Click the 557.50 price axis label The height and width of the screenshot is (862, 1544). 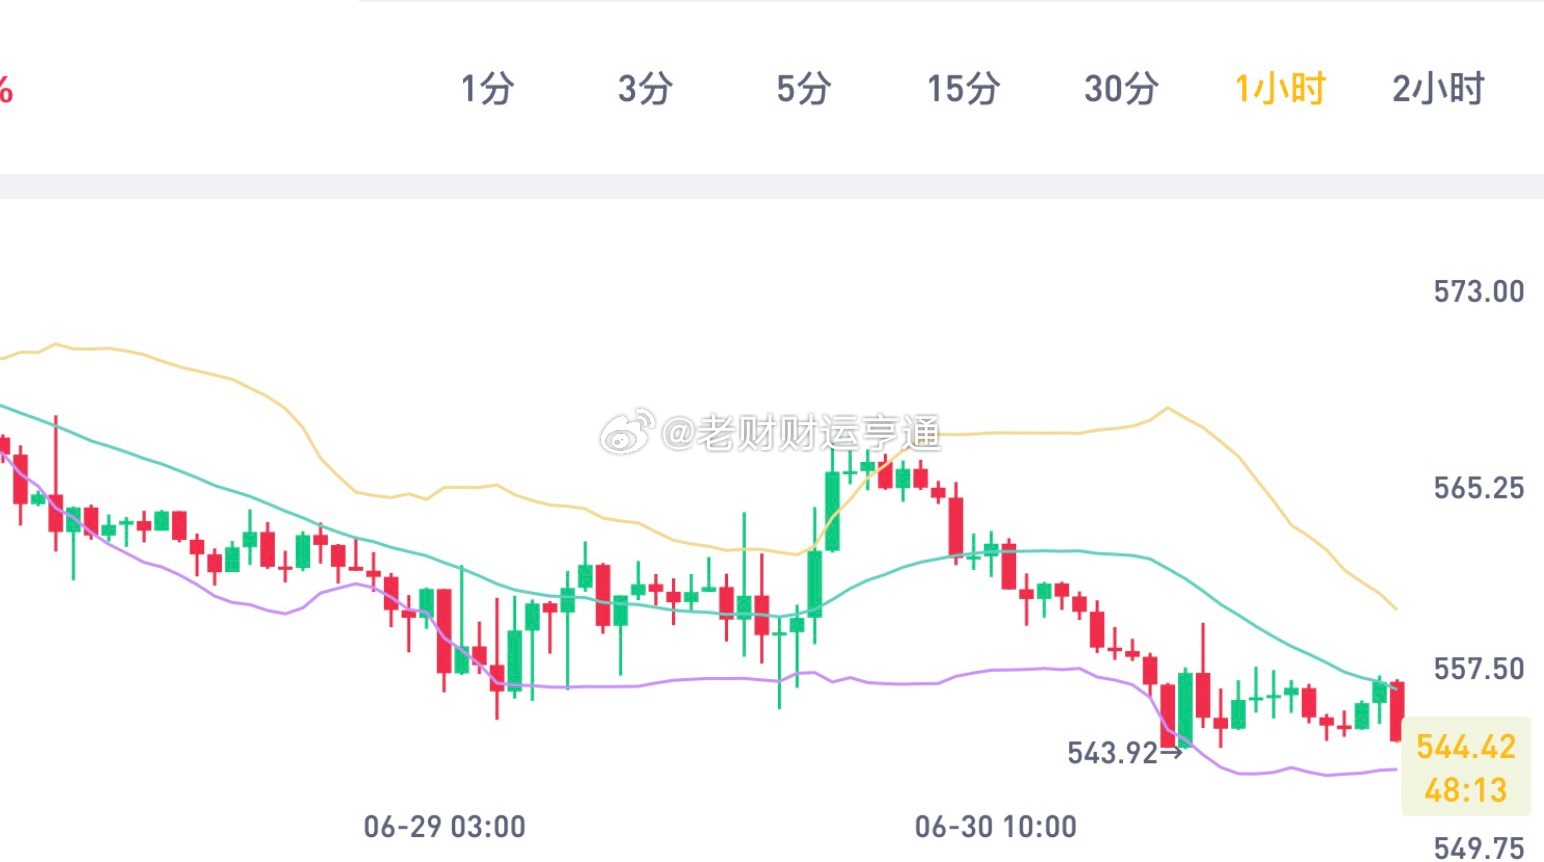click(x=1479, y=668)
